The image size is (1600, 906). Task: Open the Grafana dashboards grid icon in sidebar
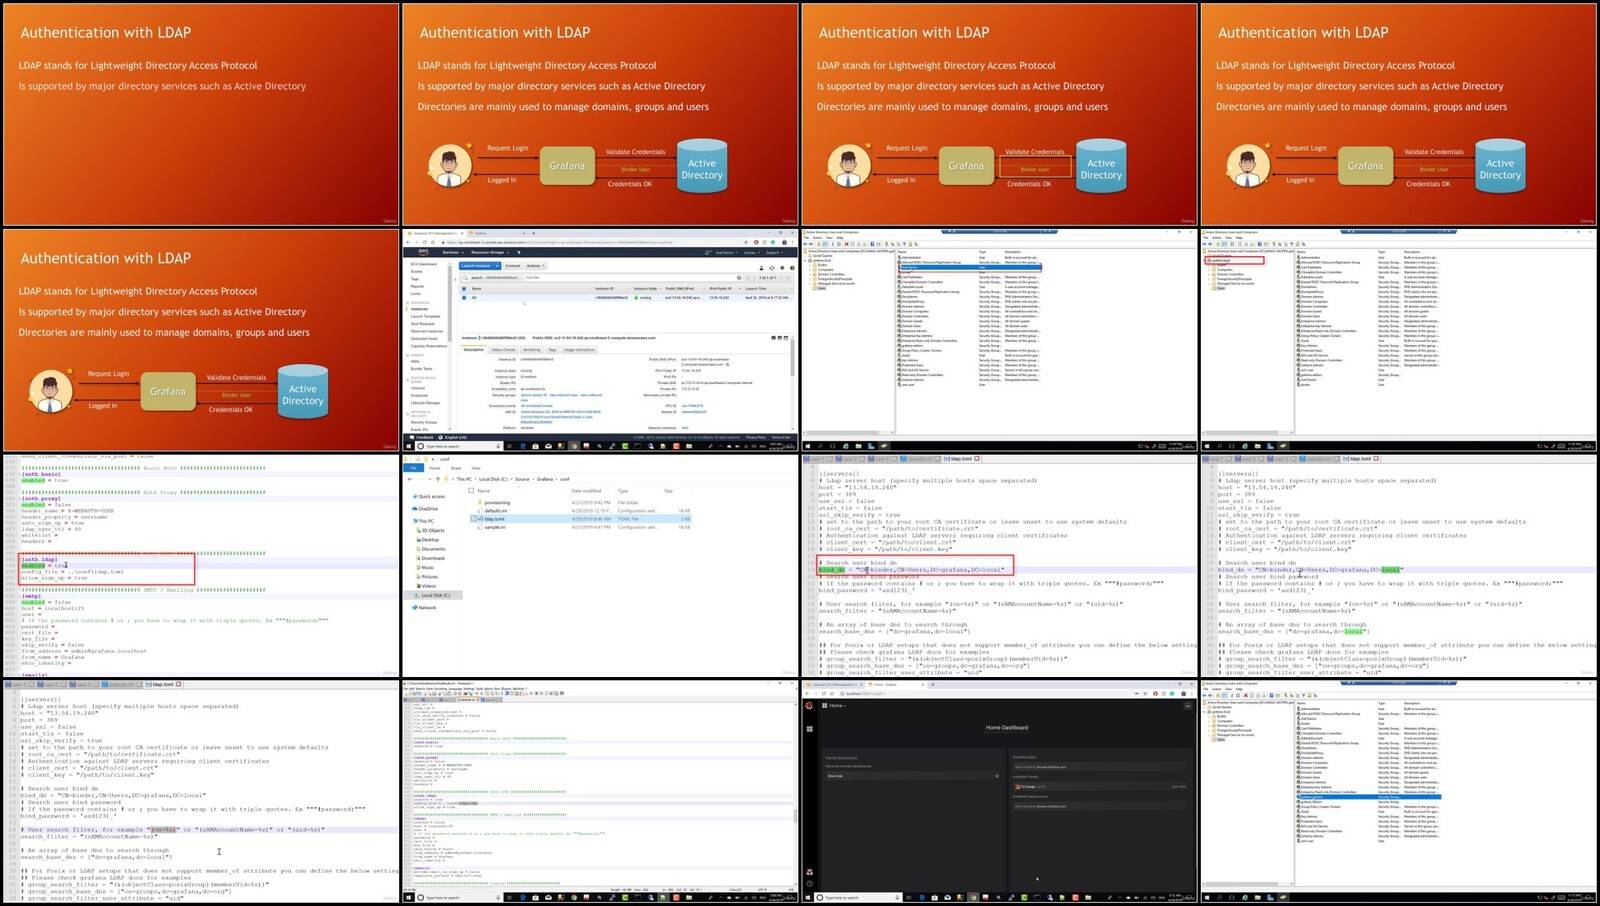click(x=809, y=729)
